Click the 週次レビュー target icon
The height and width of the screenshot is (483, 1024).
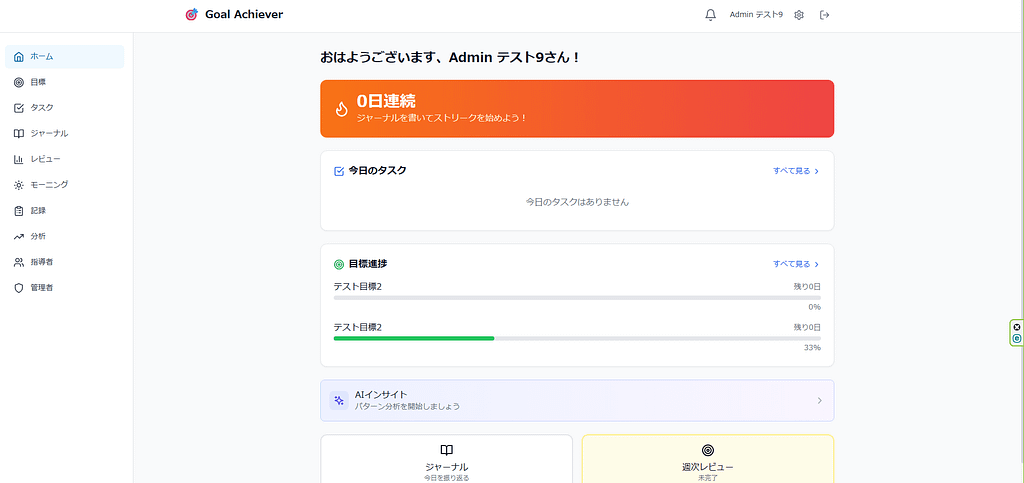[708, 450]
